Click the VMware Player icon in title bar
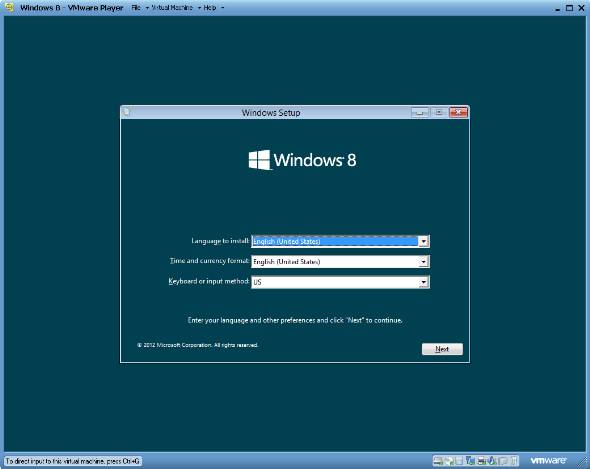Image resolution: width=590 pixels, height=469 pixels. (9, 7)
